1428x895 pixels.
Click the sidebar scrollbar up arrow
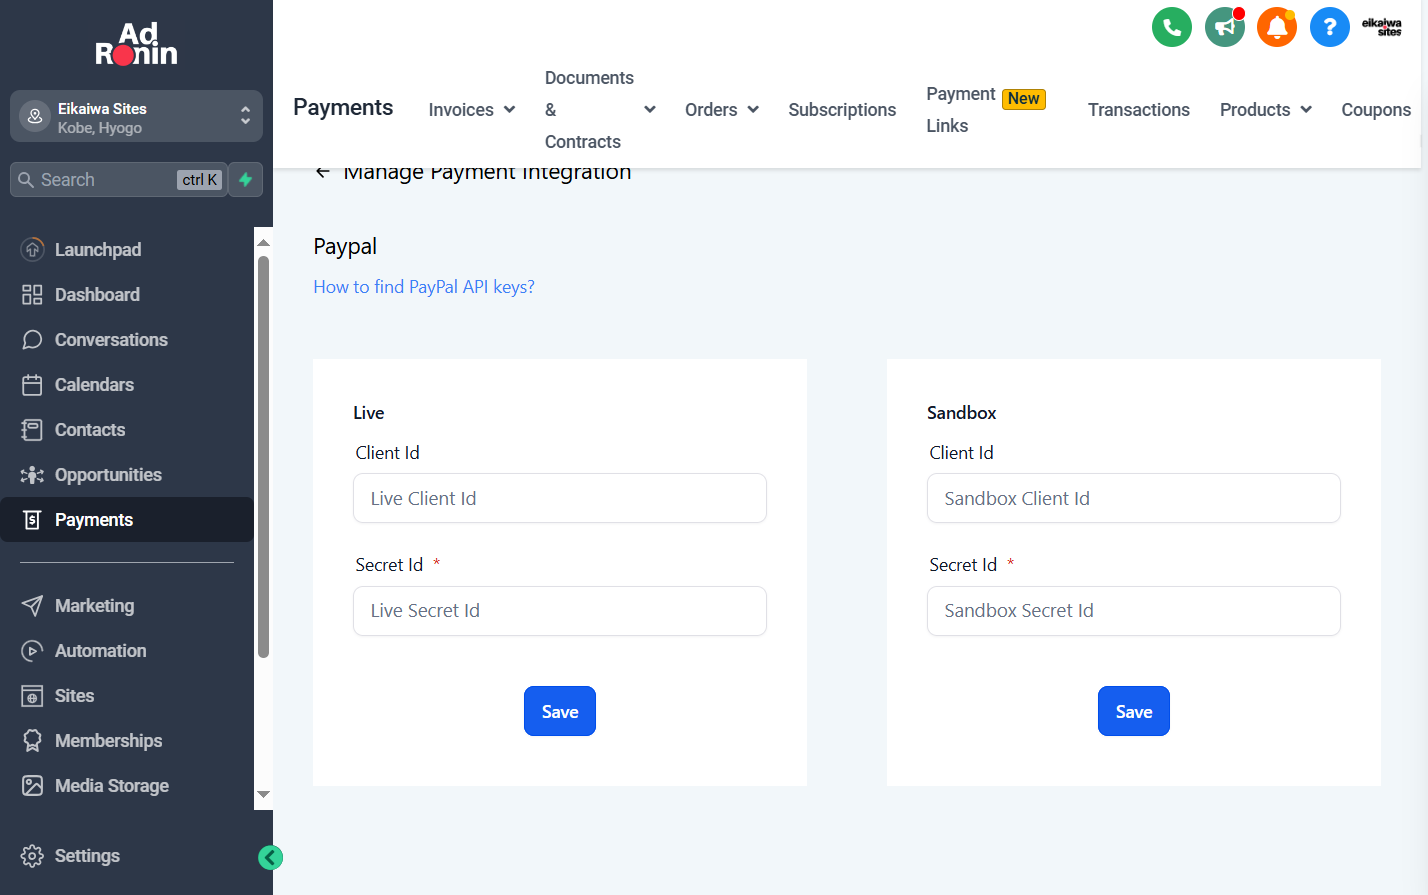pos(264,242)
